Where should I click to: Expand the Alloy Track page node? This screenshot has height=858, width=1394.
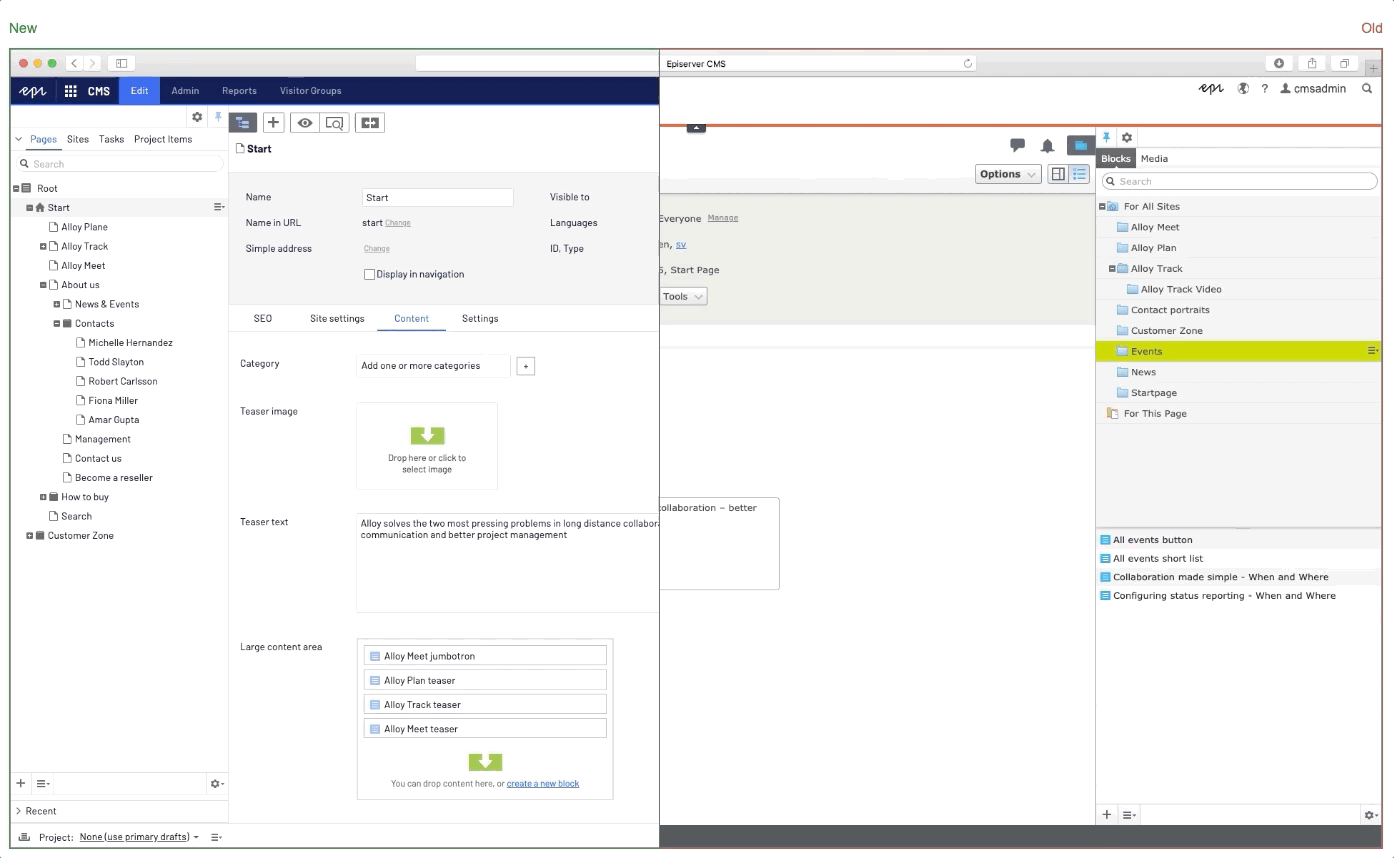43,247
